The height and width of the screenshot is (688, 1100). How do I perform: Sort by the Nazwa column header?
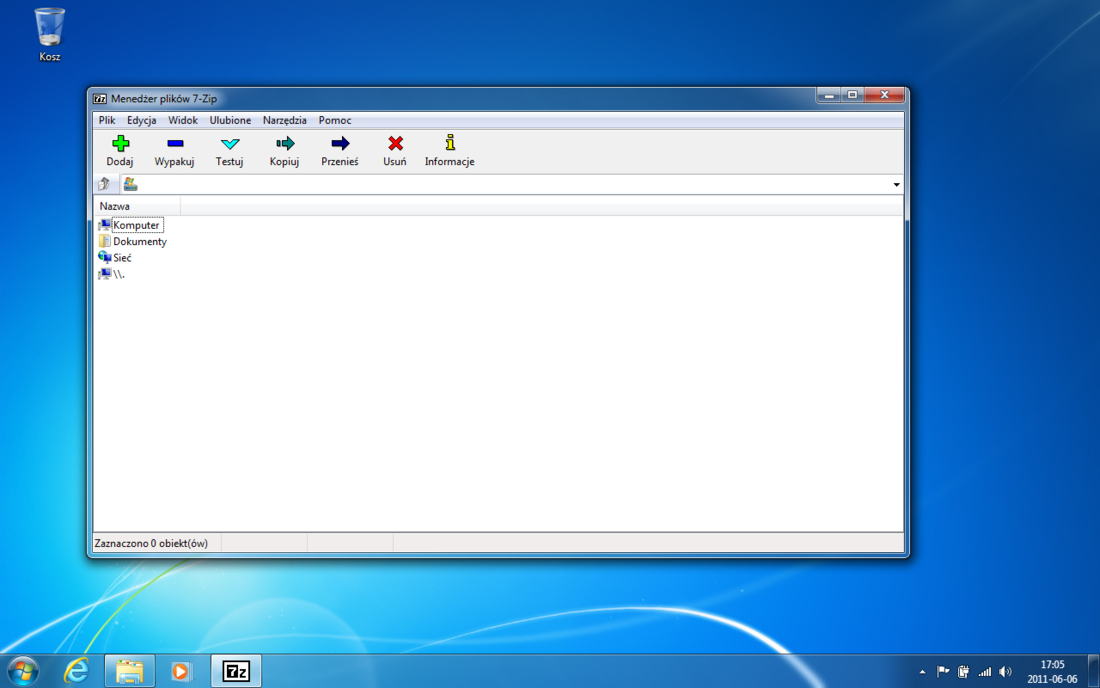pos(137,206)
